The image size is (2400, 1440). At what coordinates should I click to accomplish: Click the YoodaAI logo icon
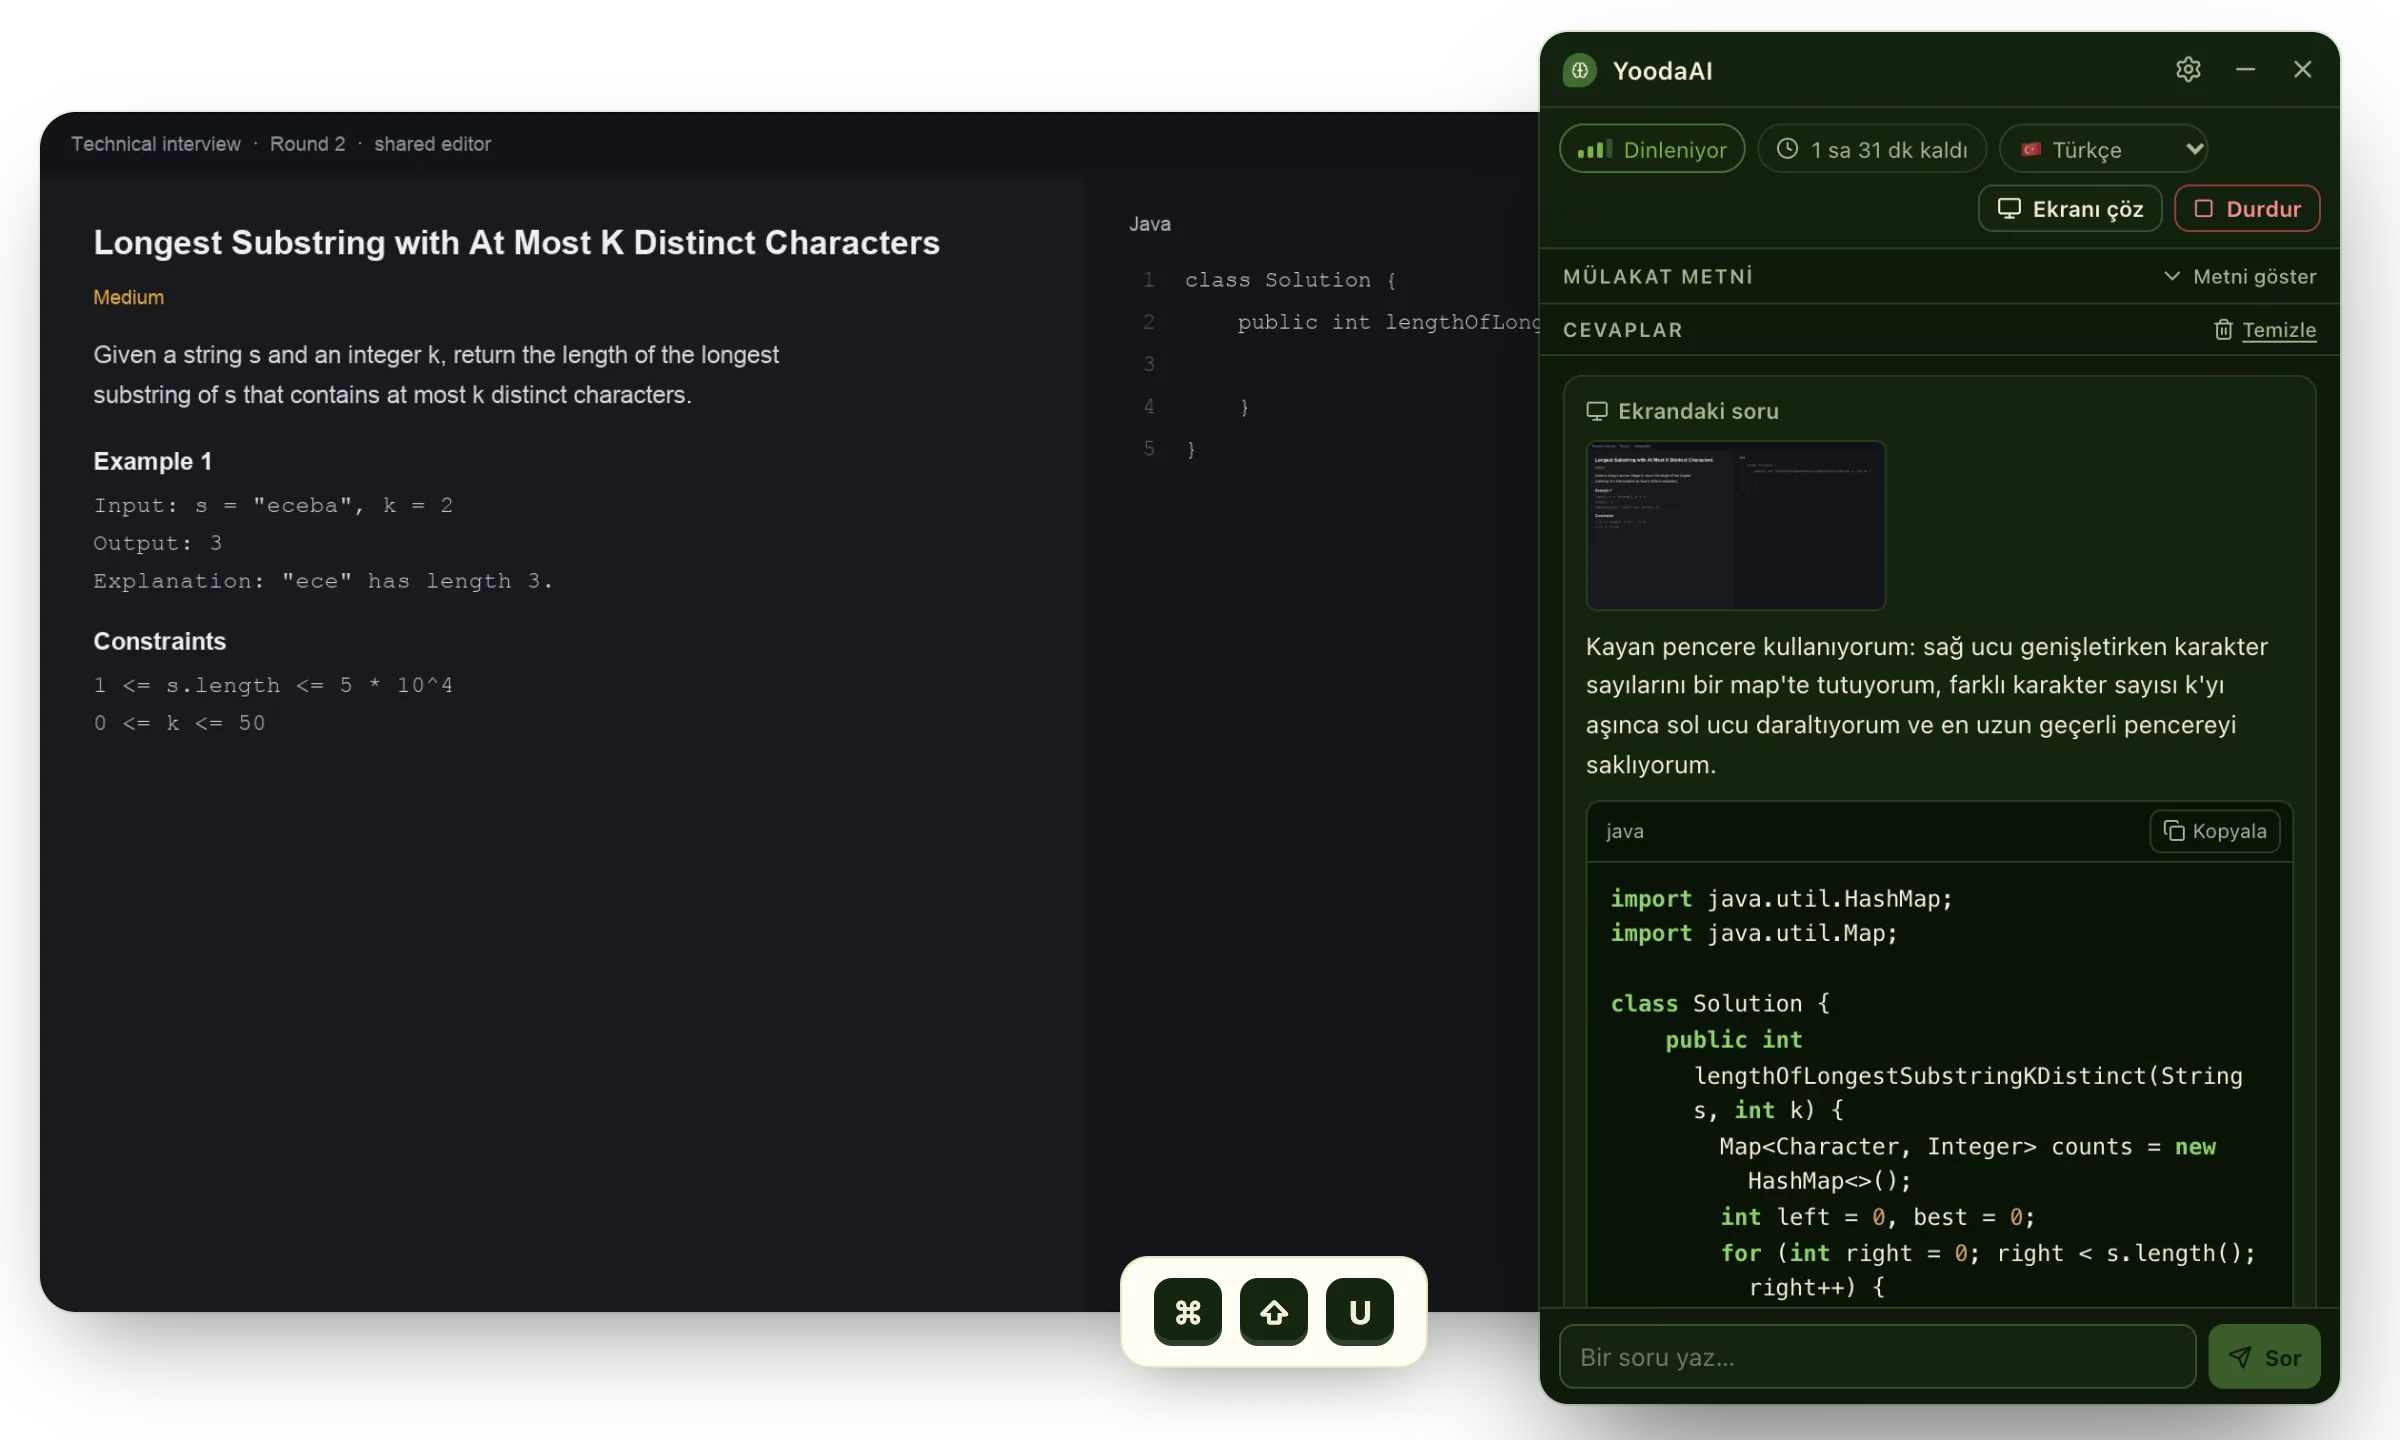1580,70
